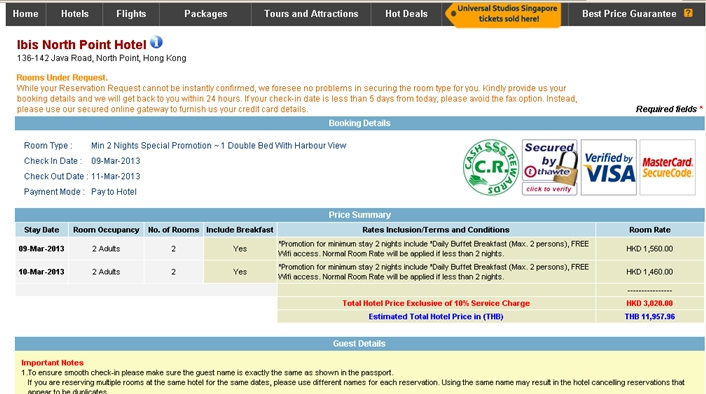This screenshot has width=706, height=394.
Task: View the Hot Deals page
Action: [x=406, y=14]
